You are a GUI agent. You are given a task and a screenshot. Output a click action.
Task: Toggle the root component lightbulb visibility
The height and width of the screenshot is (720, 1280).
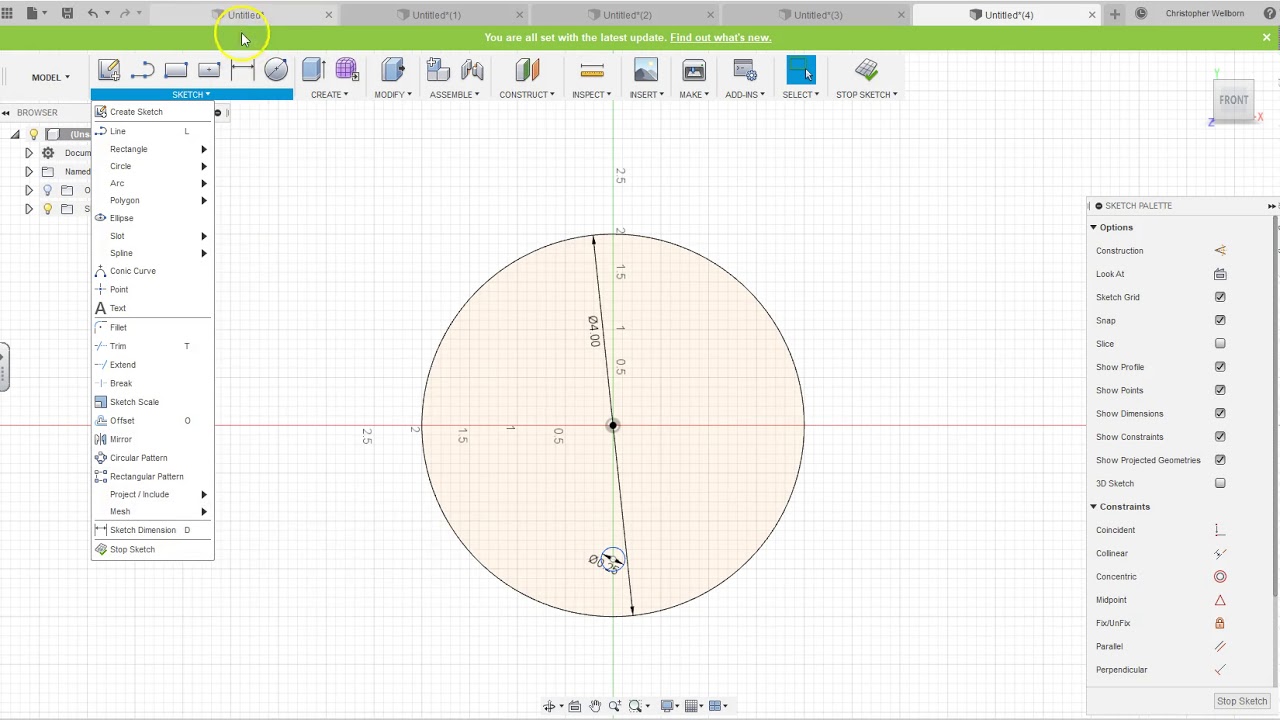[33, 134]
